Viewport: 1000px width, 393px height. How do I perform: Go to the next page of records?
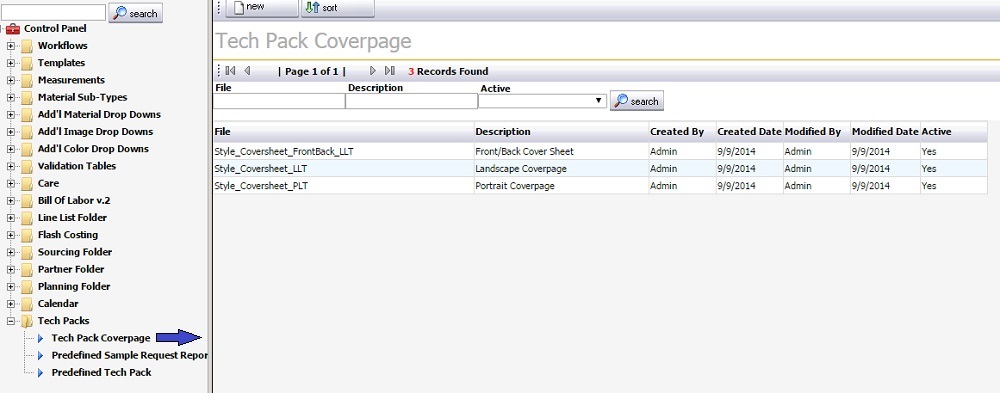[x=373, y=71]
